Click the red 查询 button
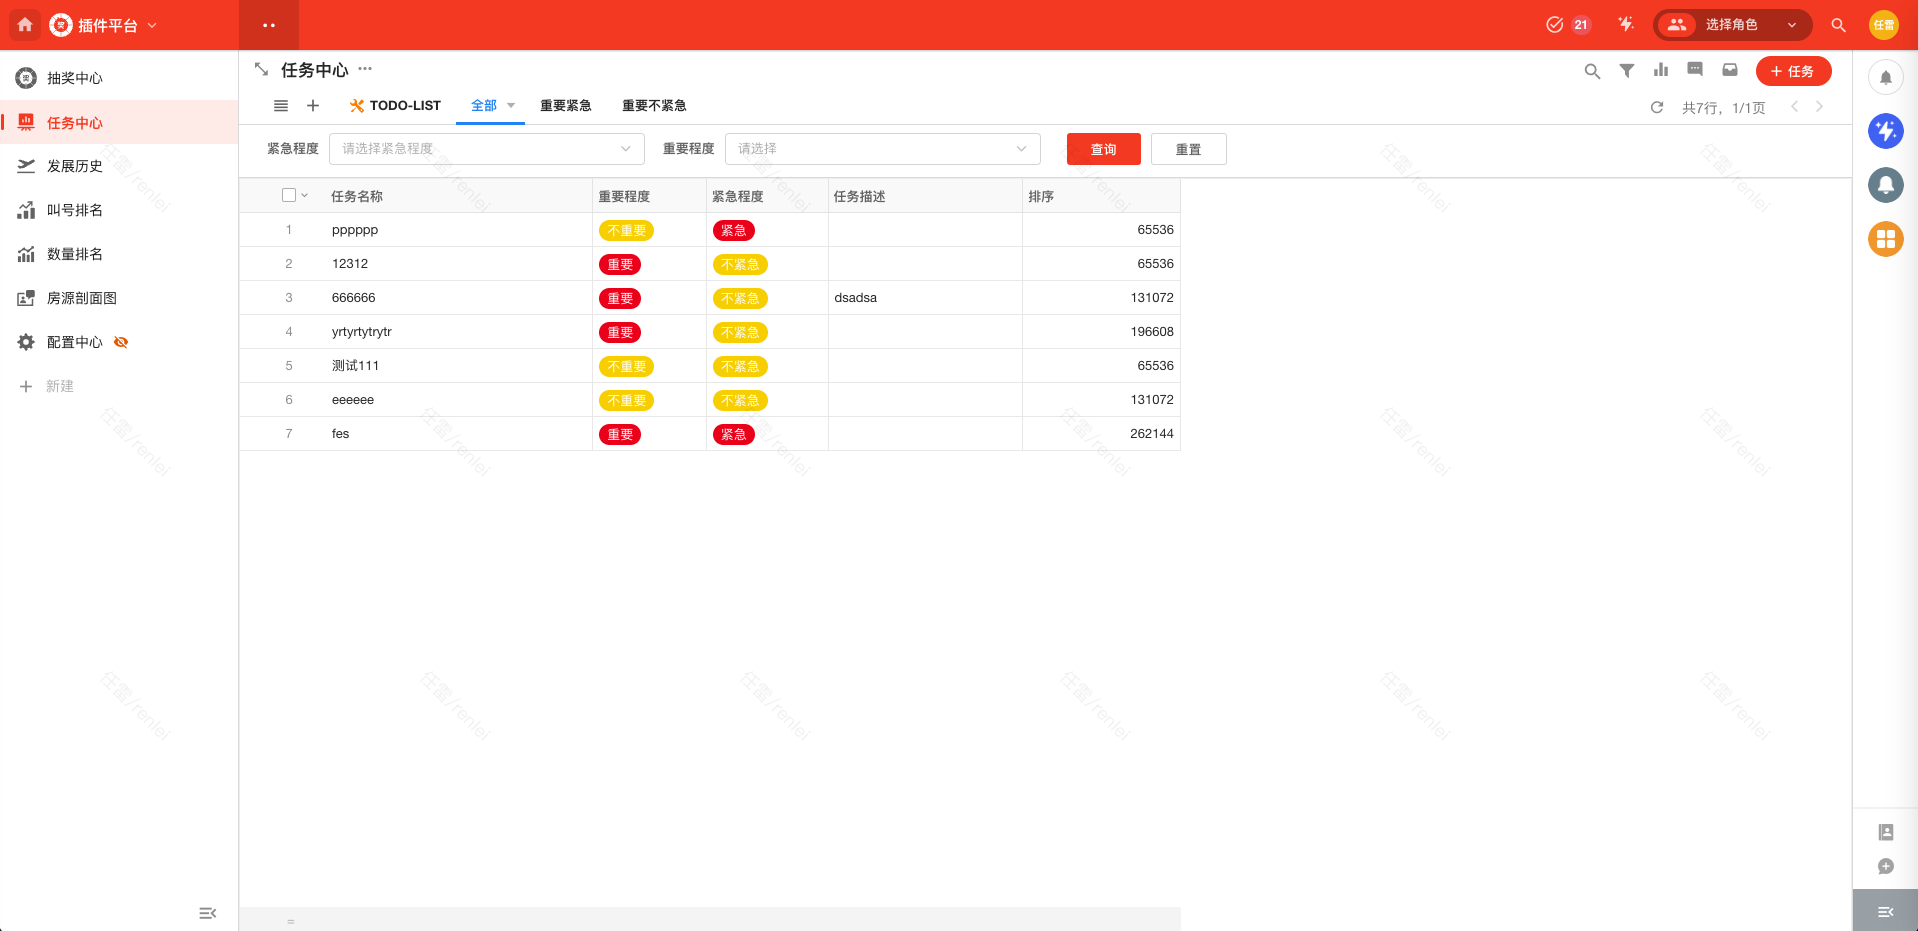1918x931 pixels. click(1103, 149)
